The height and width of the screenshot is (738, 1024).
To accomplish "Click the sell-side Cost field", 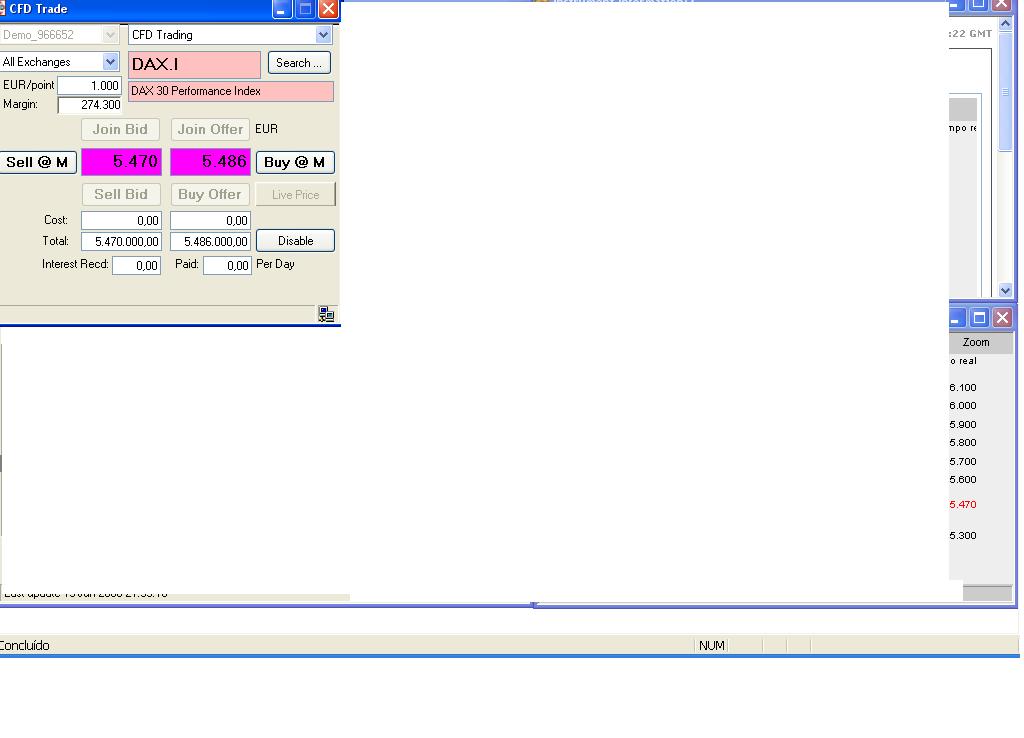I will 121,221.
